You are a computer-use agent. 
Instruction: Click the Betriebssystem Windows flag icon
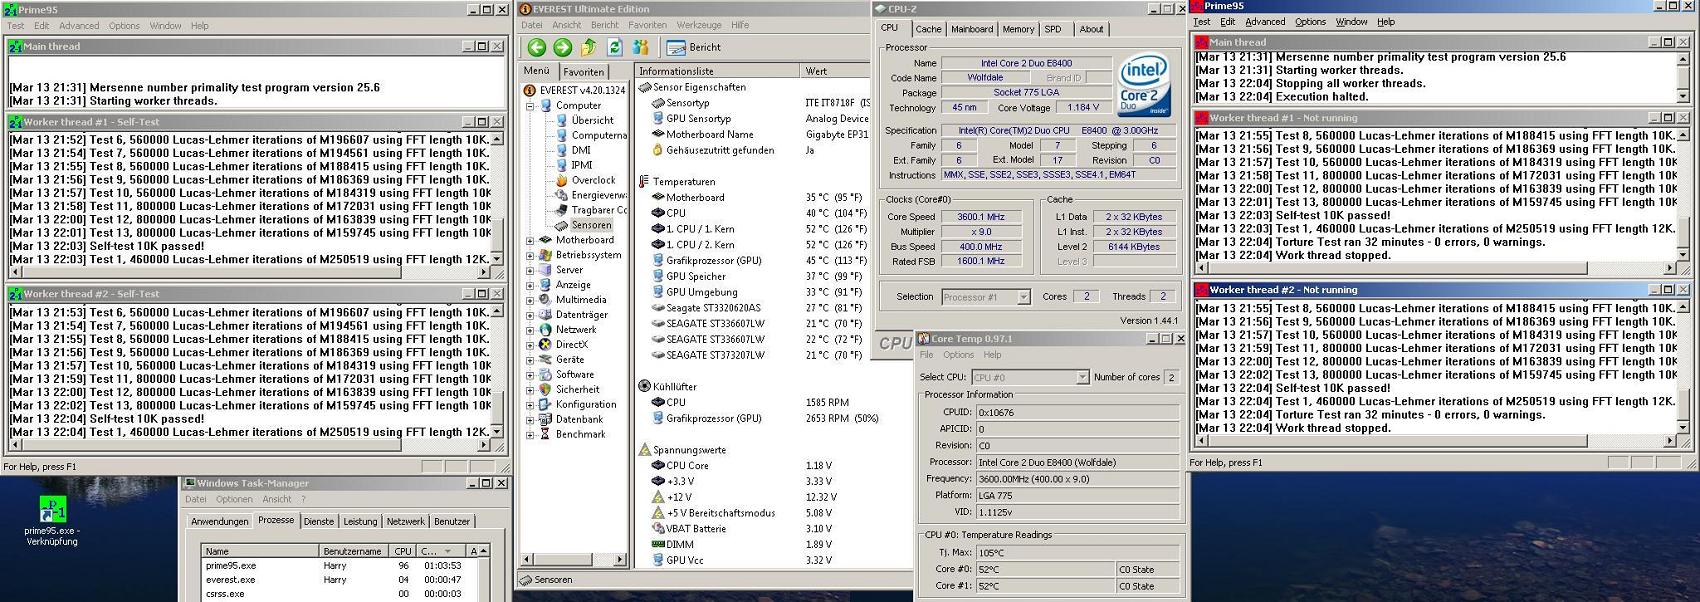[545, 255]
